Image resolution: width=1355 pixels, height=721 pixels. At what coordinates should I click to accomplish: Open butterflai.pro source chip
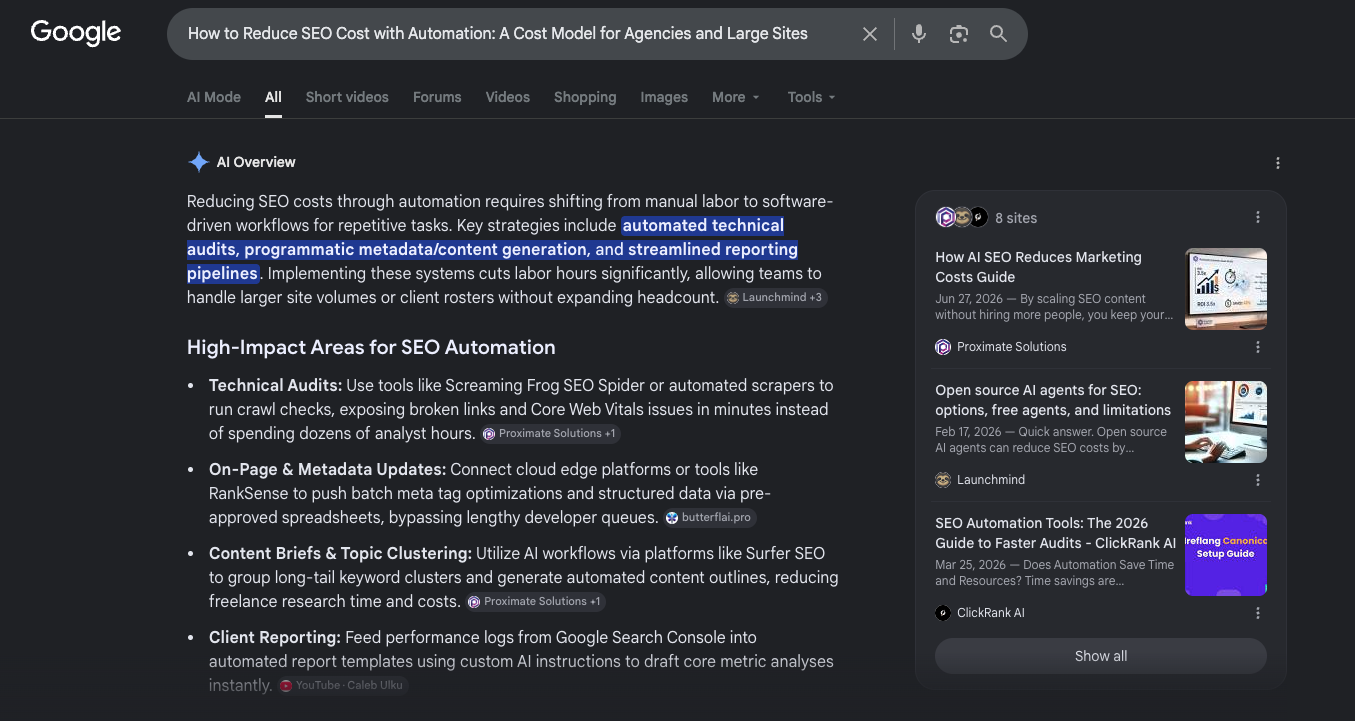tap(710, 517)
